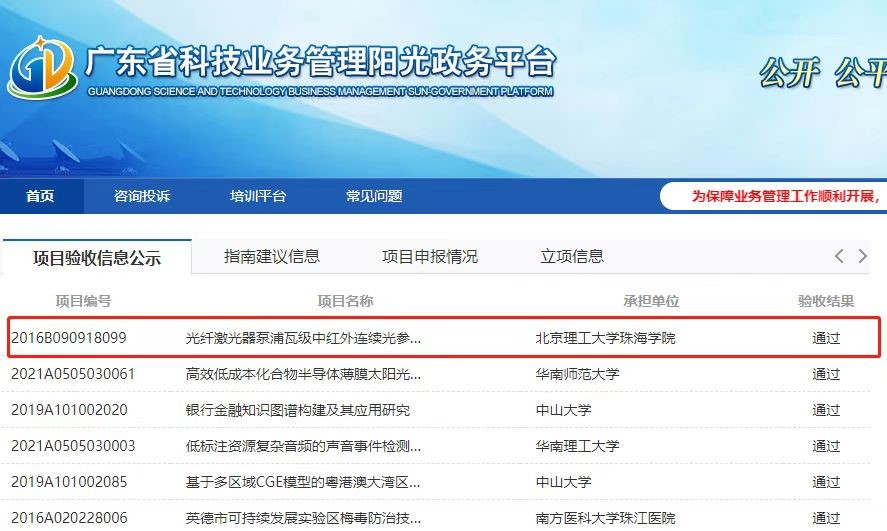Switch to the 立项信息 tab
The image size is (887, 531).
coord(572,256)
